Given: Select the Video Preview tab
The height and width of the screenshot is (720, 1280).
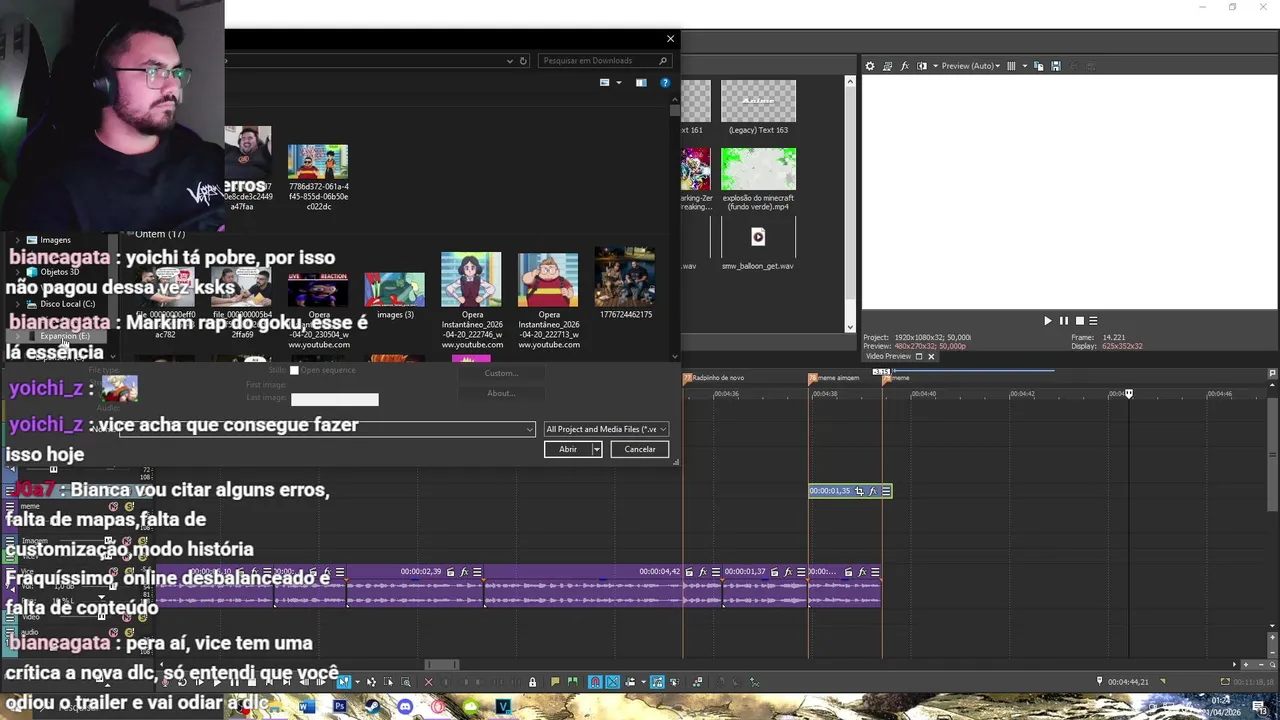Looking at the screenshot, I should point(888,357).
